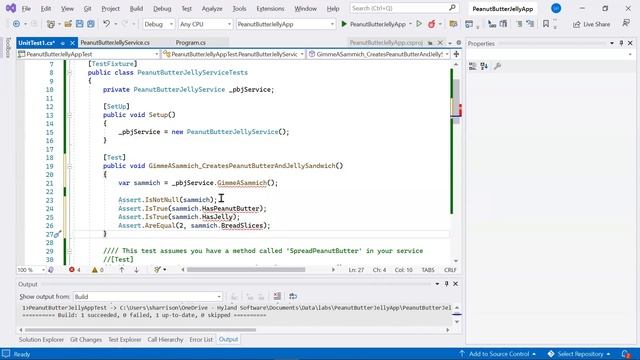This screenshot has height=360, width=640.
Task: Click the uncomment lines icon
Action: pyautogui.click(x=530, y=24)
